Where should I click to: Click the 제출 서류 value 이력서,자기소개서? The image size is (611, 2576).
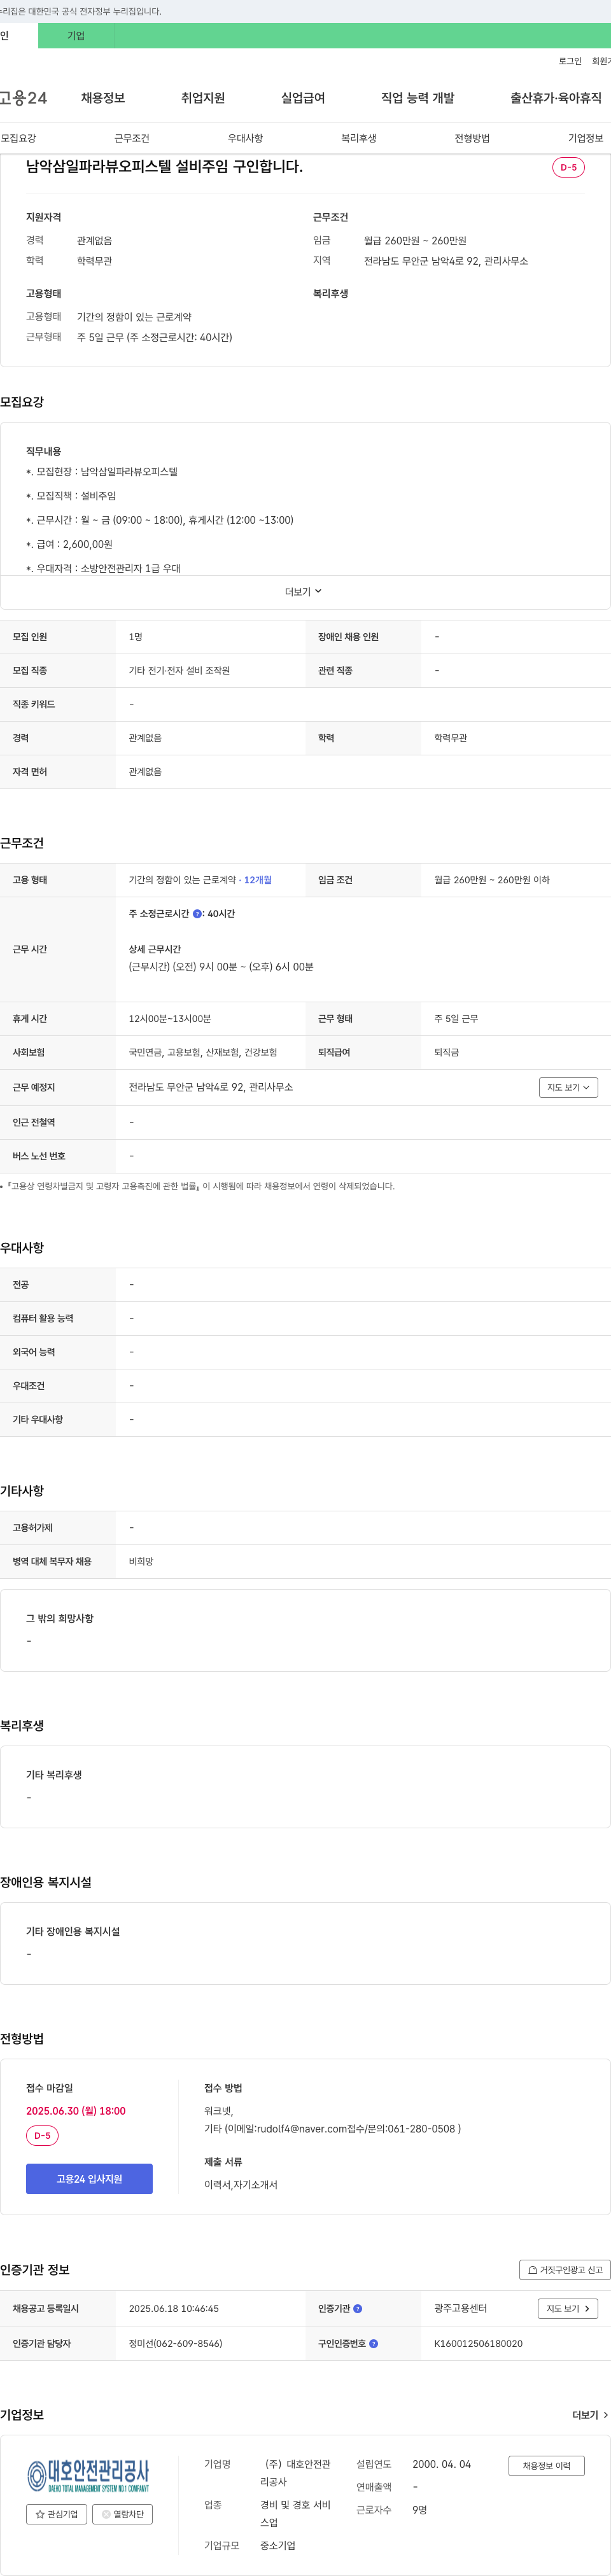[x=241, y=2184]
